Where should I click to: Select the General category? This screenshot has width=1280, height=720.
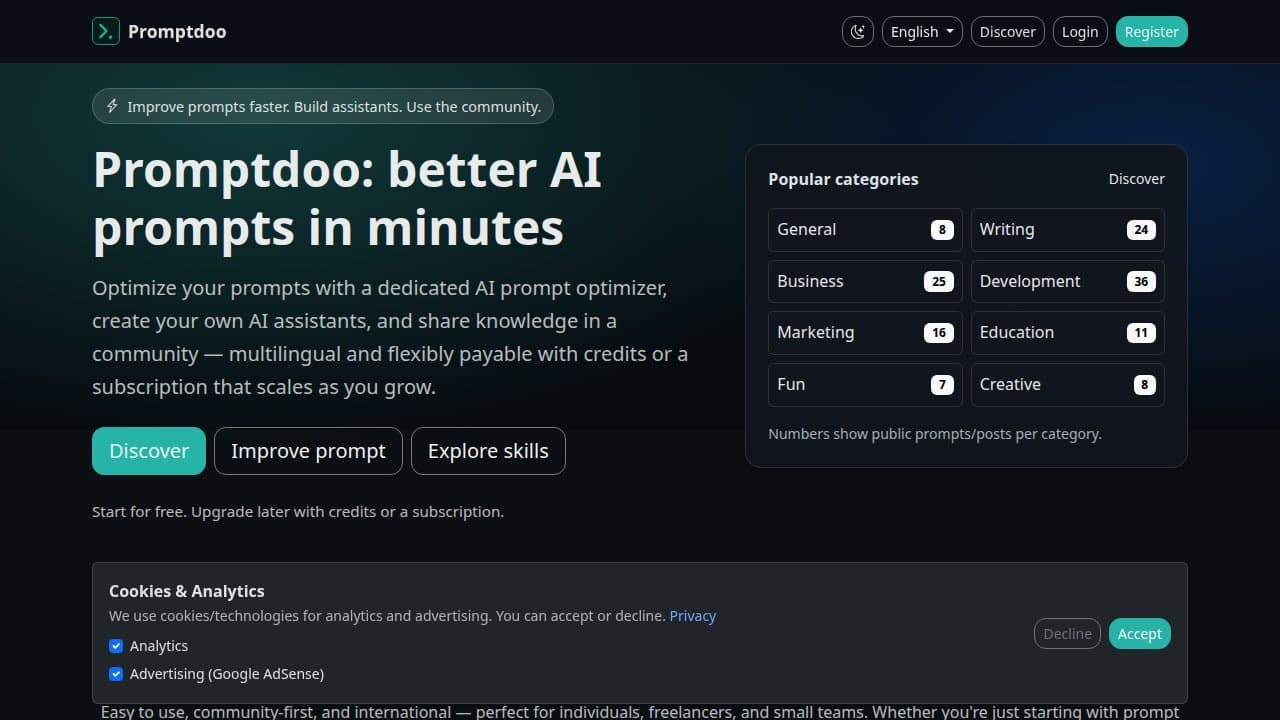865,230
